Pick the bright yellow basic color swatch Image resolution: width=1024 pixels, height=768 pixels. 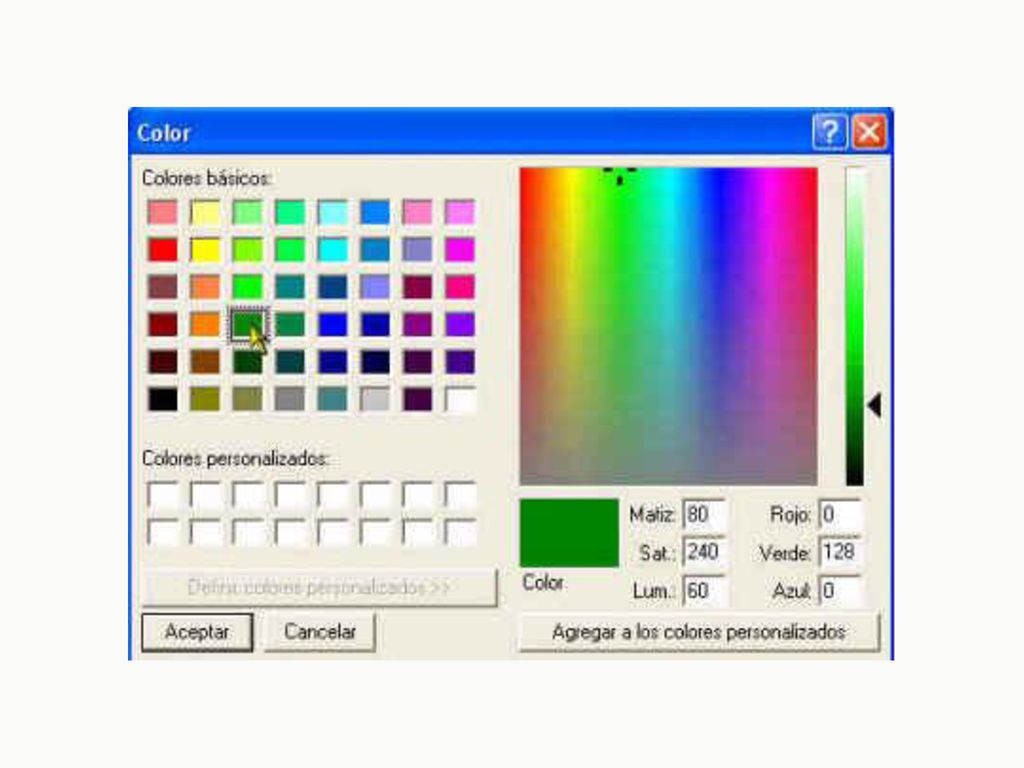(x=205, y=249)
